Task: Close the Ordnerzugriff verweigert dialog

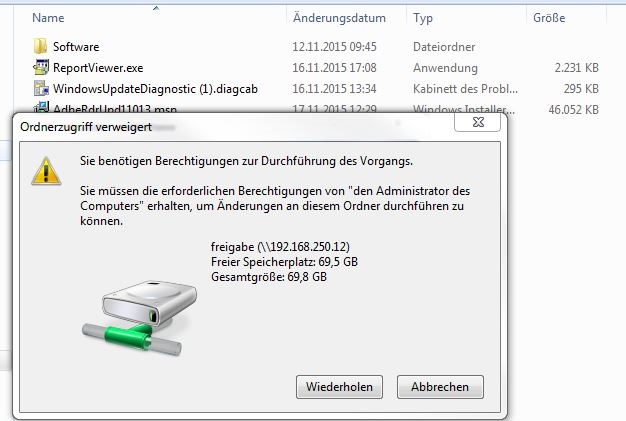Action: point(477,122)
